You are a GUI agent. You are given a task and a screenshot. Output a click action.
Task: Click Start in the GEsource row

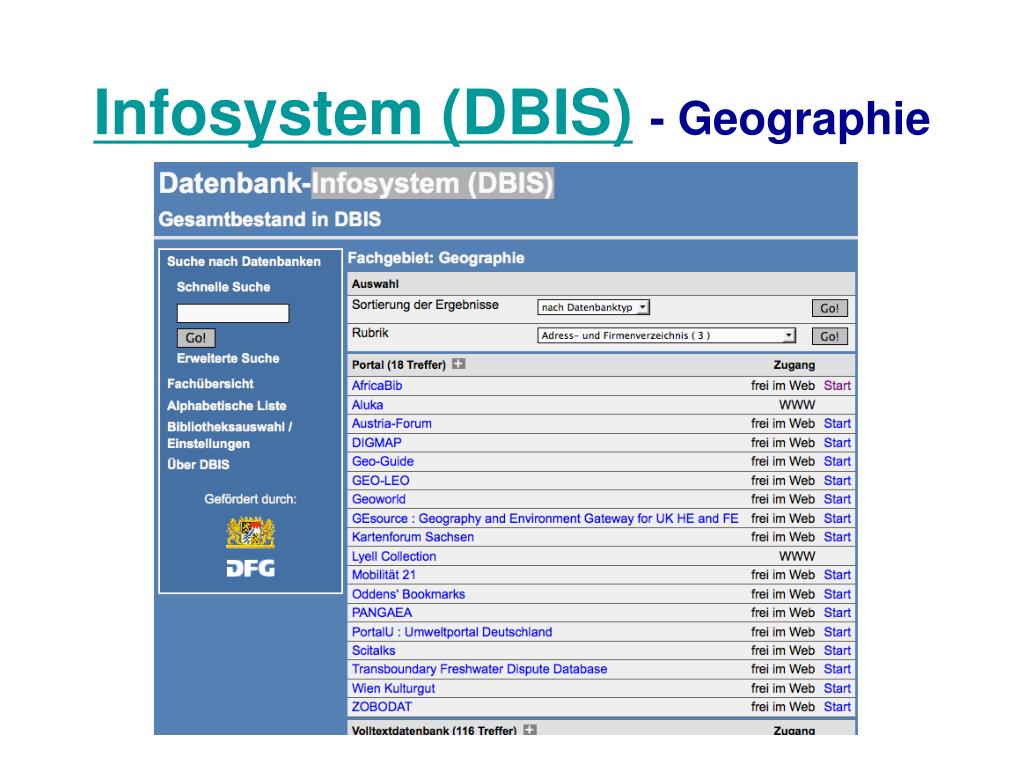(837, 518)
